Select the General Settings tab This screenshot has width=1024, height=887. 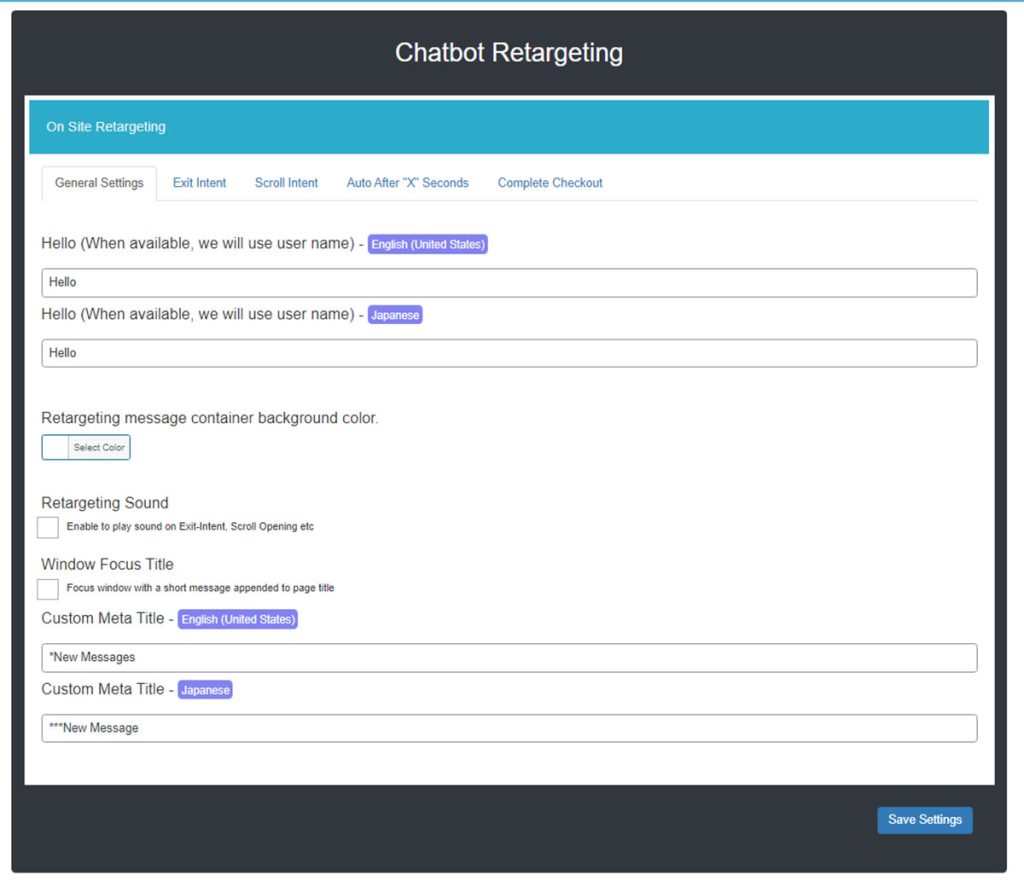[98, 183]
